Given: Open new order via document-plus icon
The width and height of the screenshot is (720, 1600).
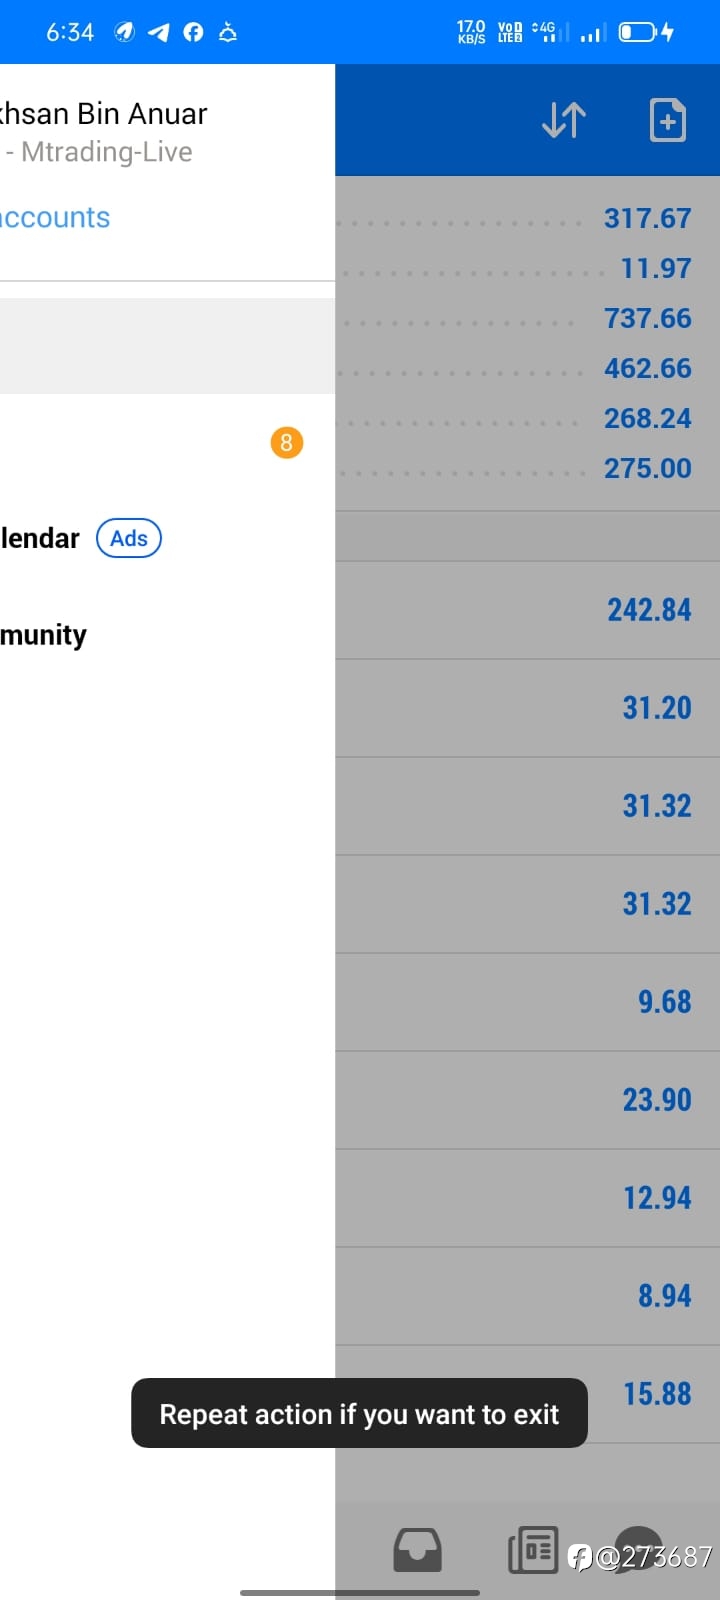Looking at the screenshot, I should pyautogui.click(x=667, y=120).
